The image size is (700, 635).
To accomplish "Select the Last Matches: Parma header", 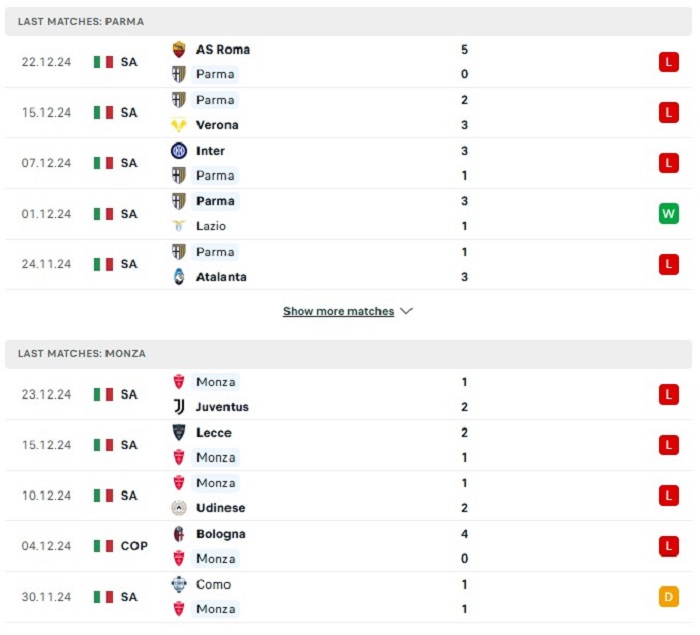I will [348, 21].
